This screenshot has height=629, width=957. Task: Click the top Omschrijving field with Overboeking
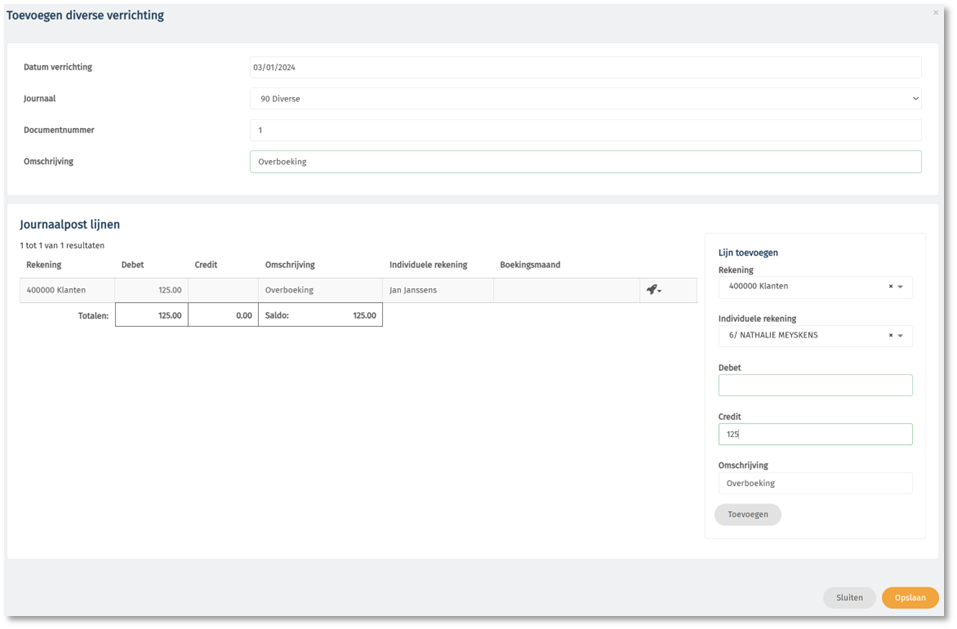point(585,162)
